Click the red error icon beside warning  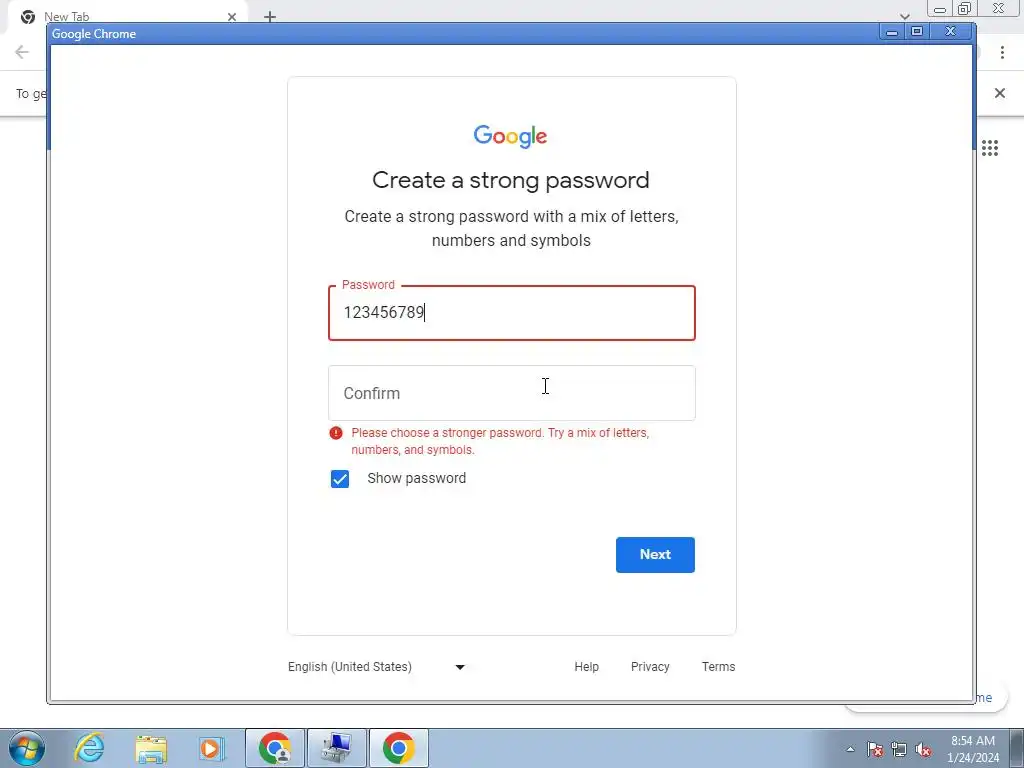336,433
